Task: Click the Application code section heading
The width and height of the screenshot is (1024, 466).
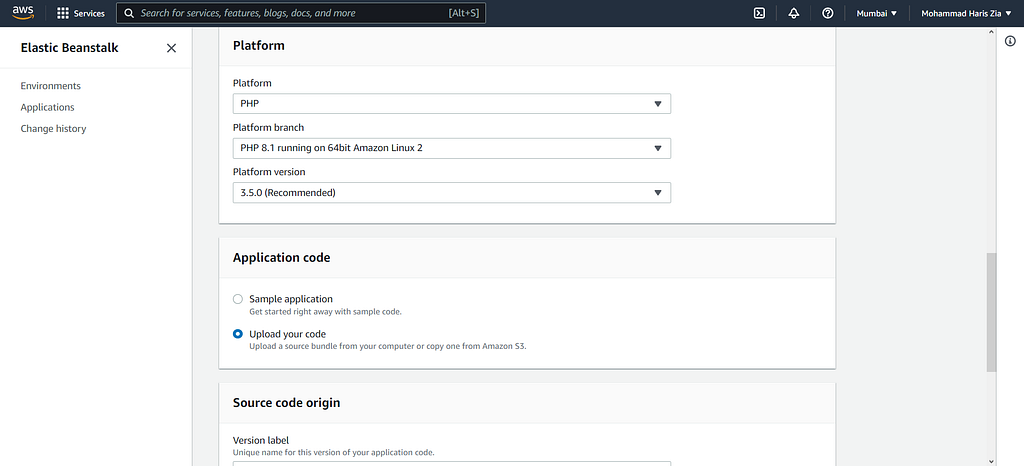Action: (281, 258)
